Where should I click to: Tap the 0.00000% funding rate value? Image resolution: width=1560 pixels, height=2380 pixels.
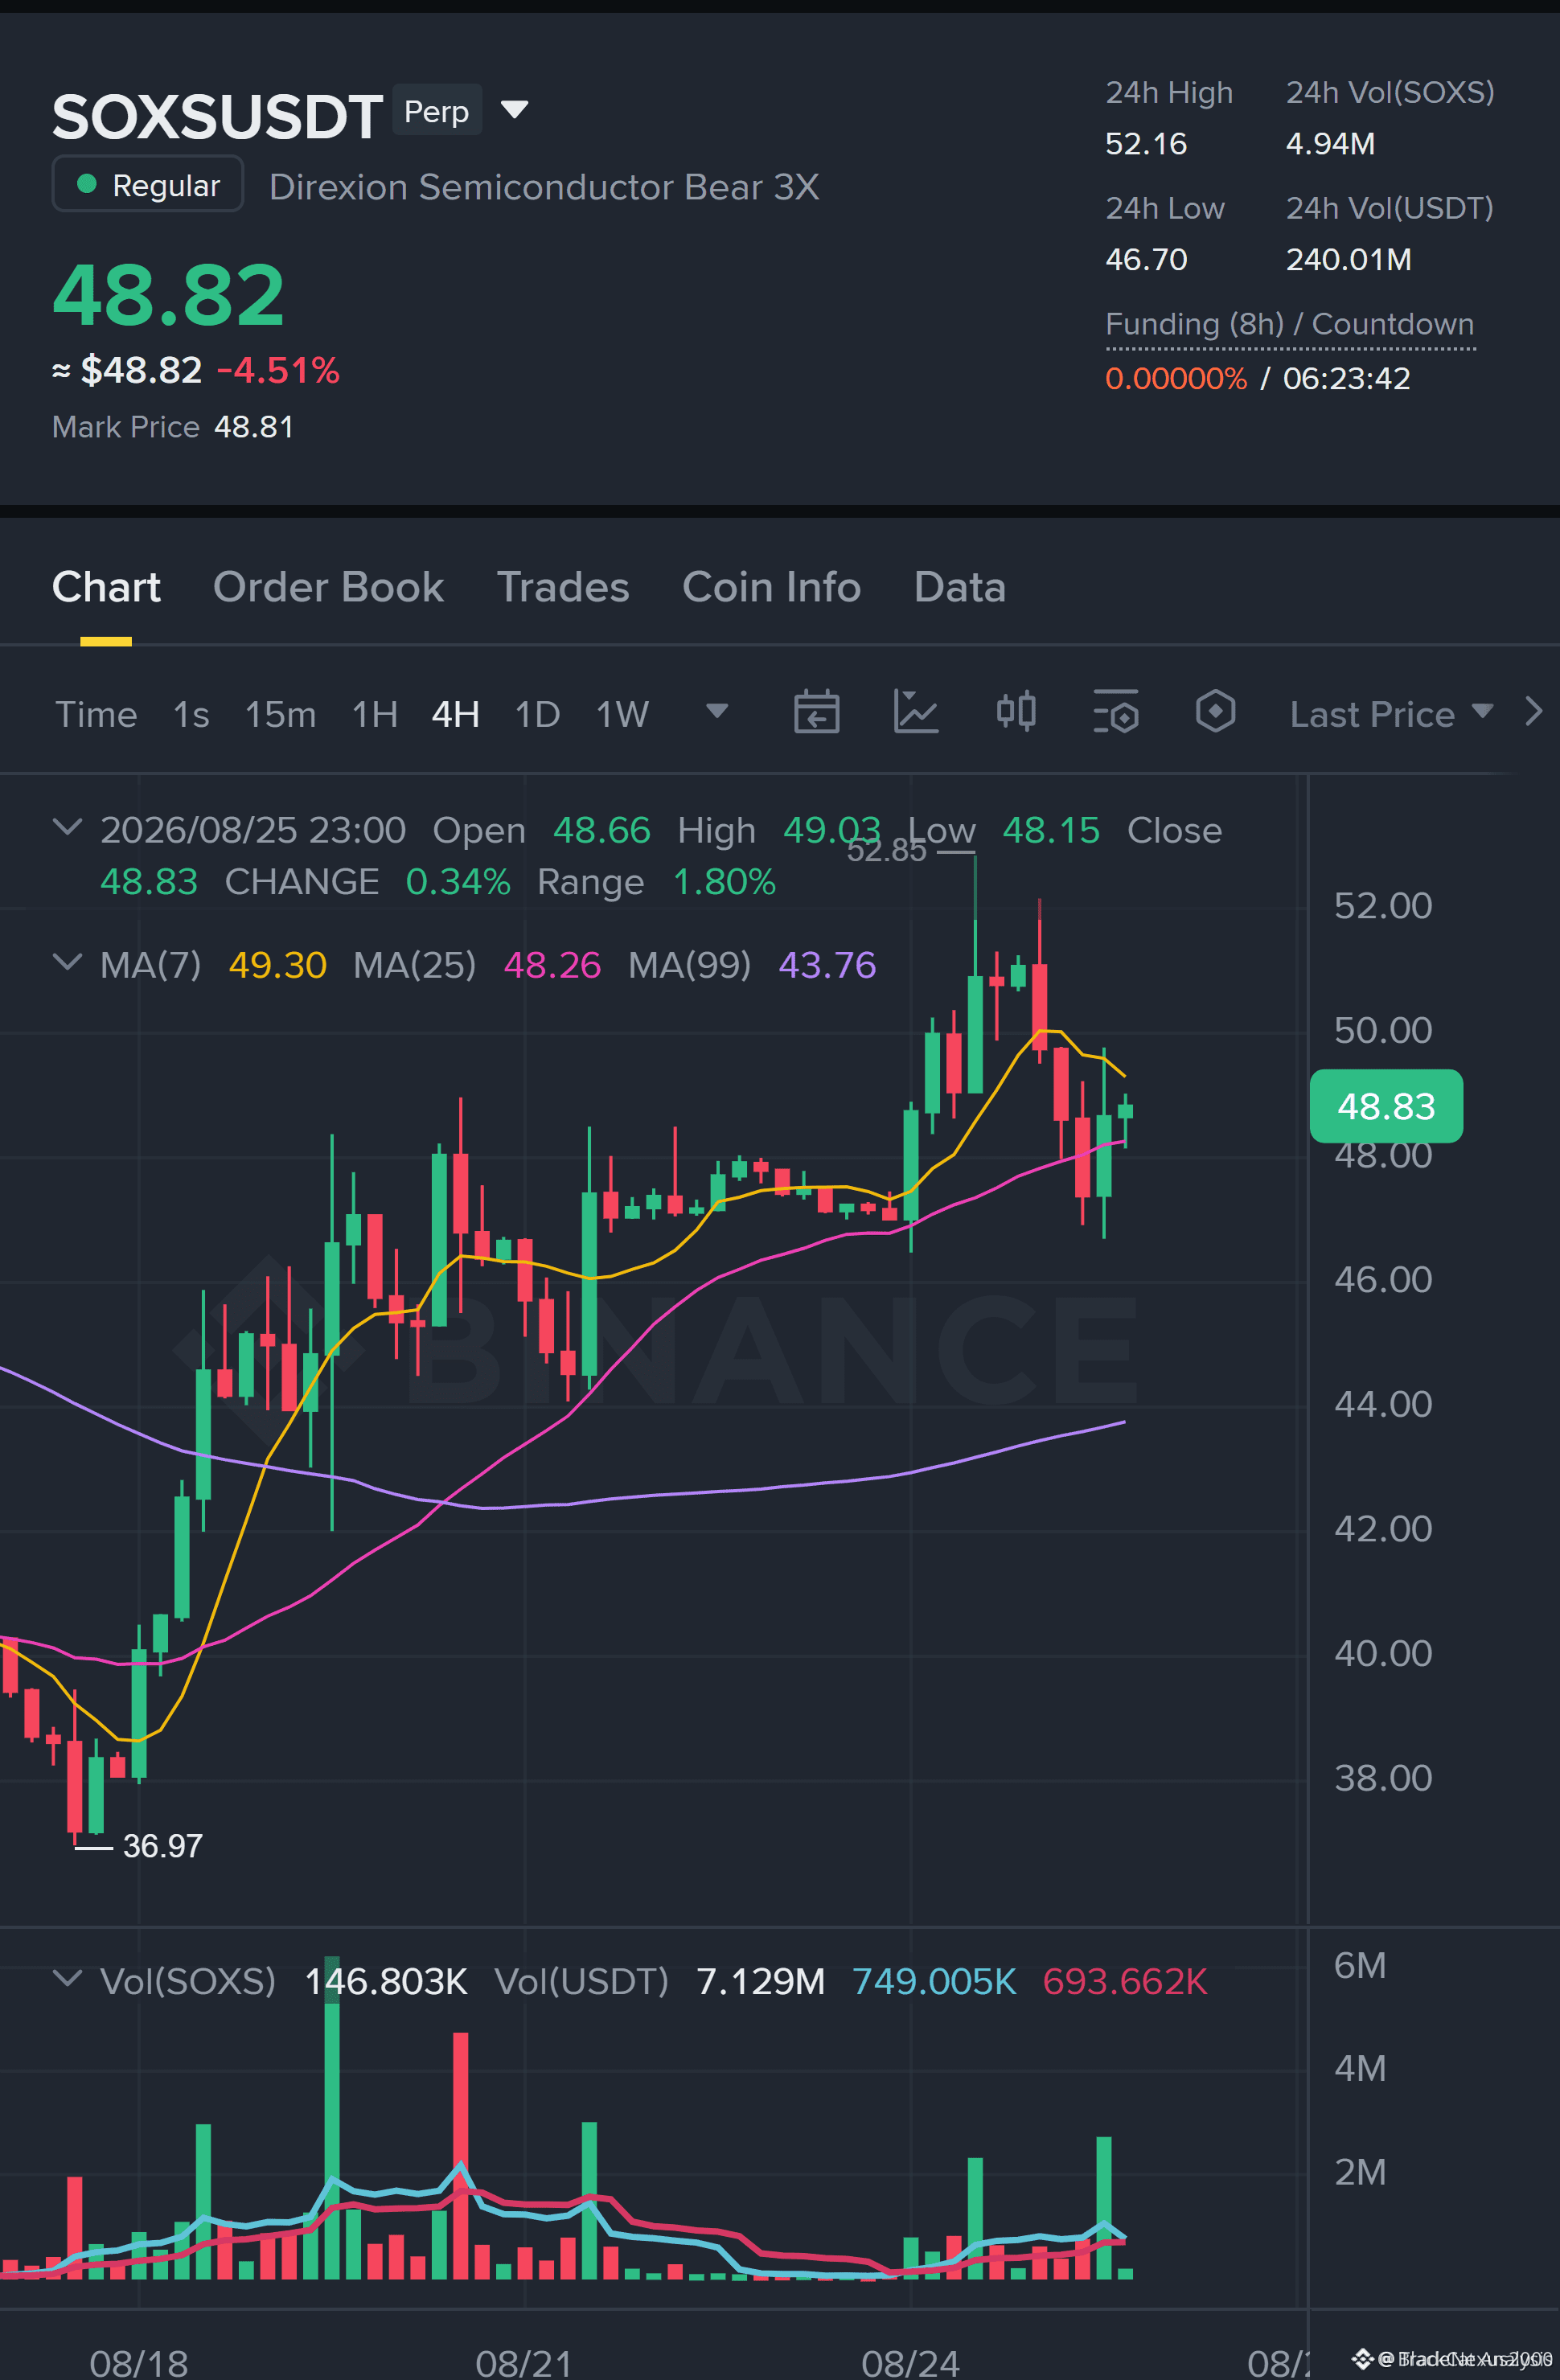[1176, 378]
